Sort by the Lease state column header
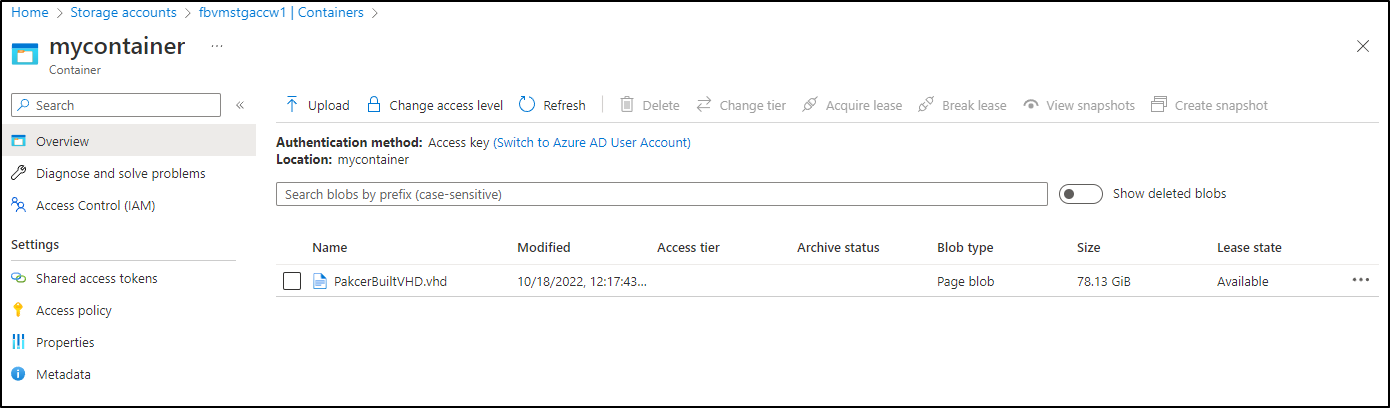The height and width of the screenshot is (408, 1390). click(1249, 247)
